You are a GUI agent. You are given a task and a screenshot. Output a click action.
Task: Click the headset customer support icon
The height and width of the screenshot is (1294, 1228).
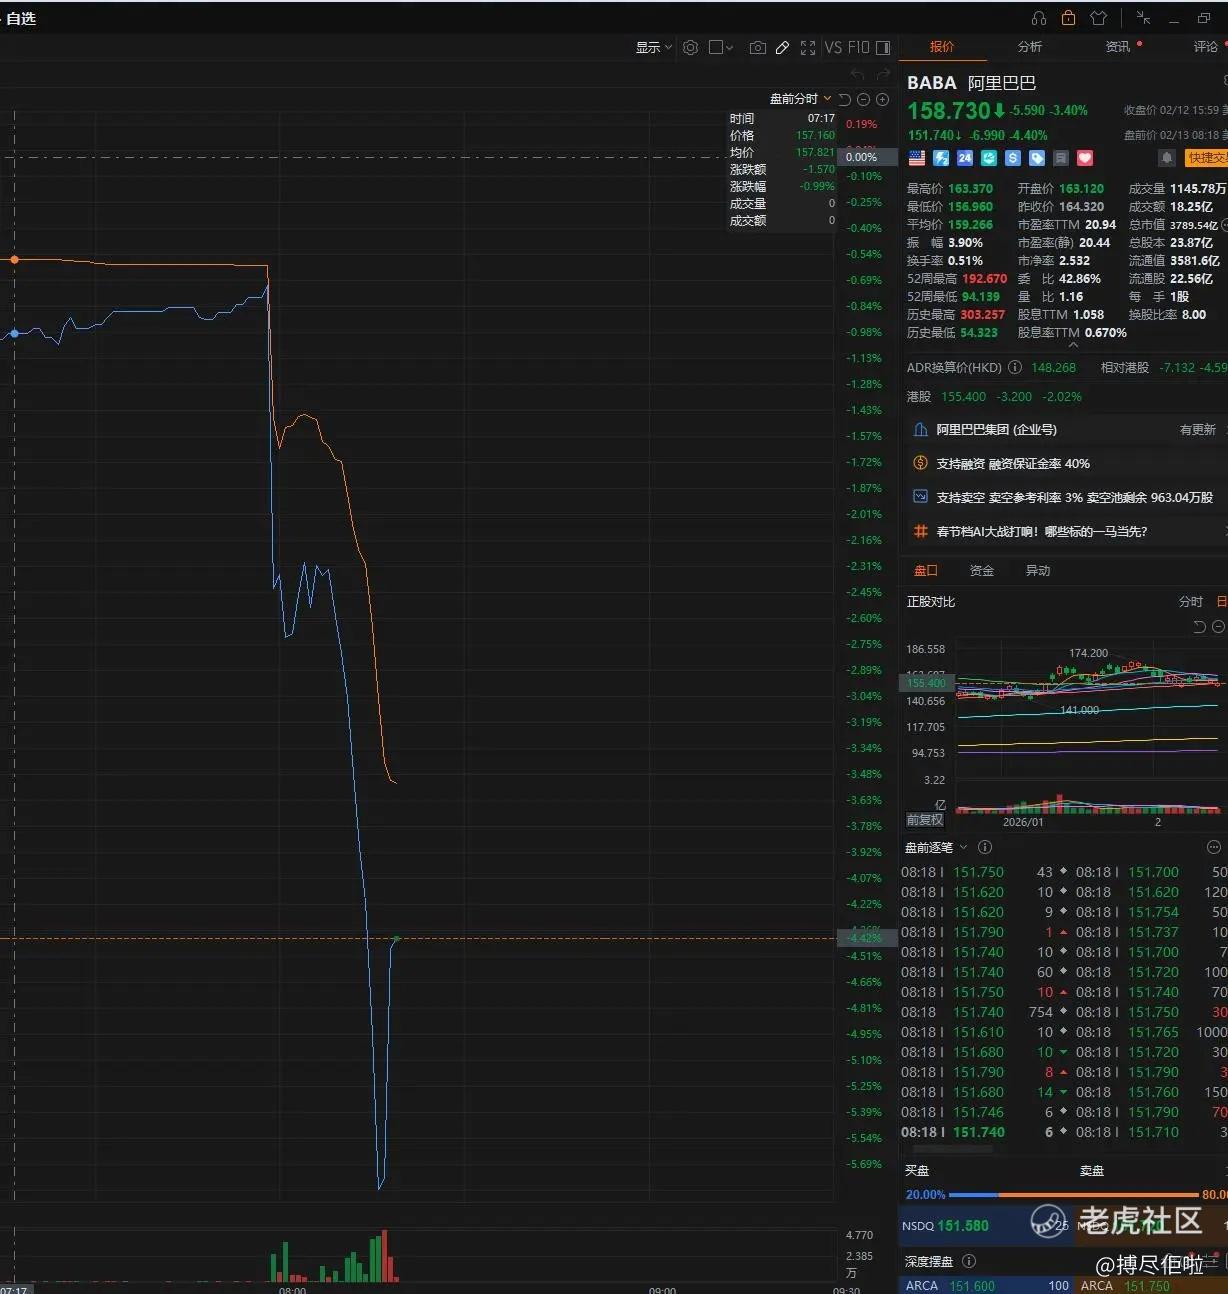point(1039,18)
